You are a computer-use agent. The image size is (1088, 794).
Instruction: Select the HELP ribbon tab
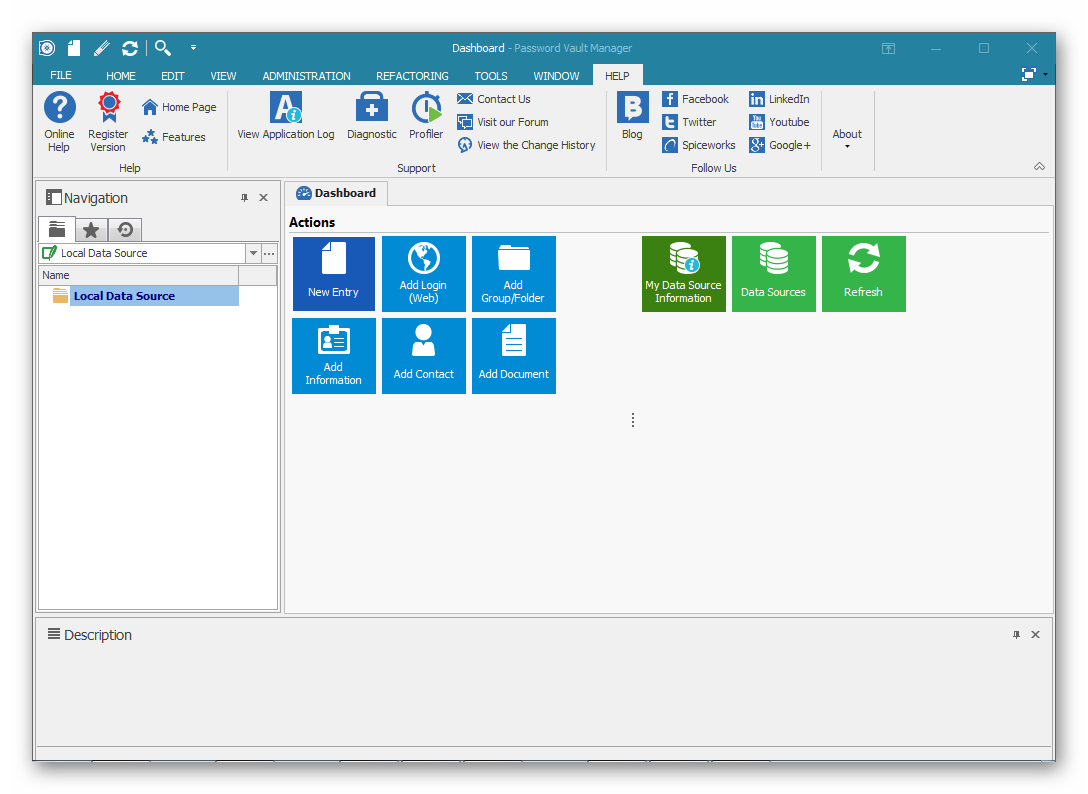[x=618, y=76]
